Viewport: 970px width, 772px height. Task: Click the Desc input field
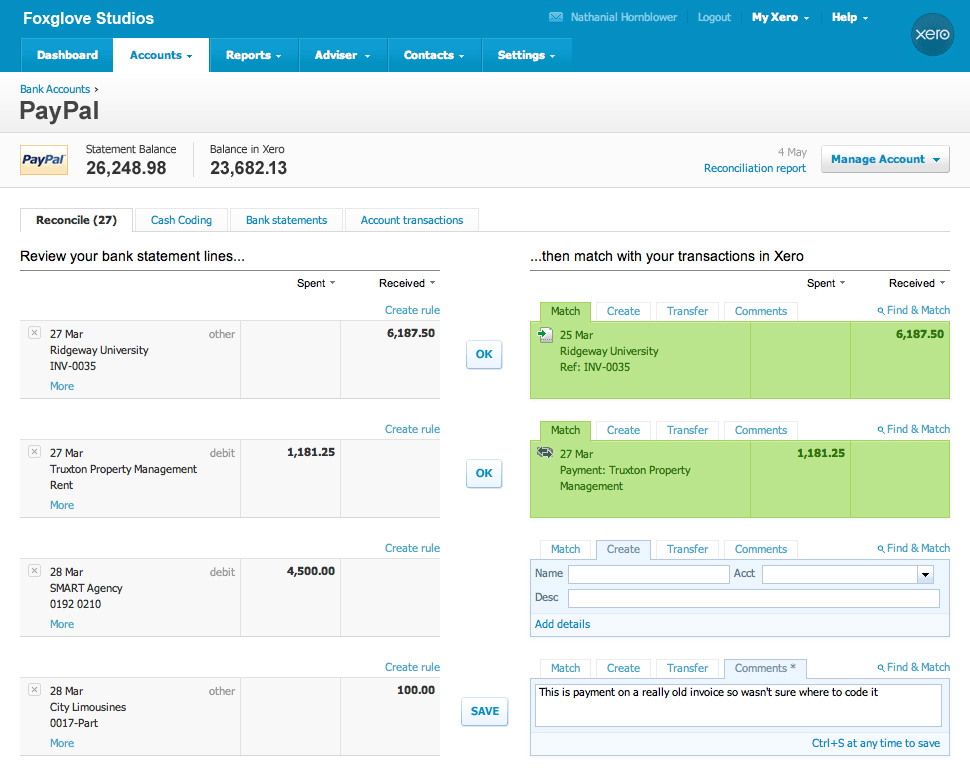753,598
